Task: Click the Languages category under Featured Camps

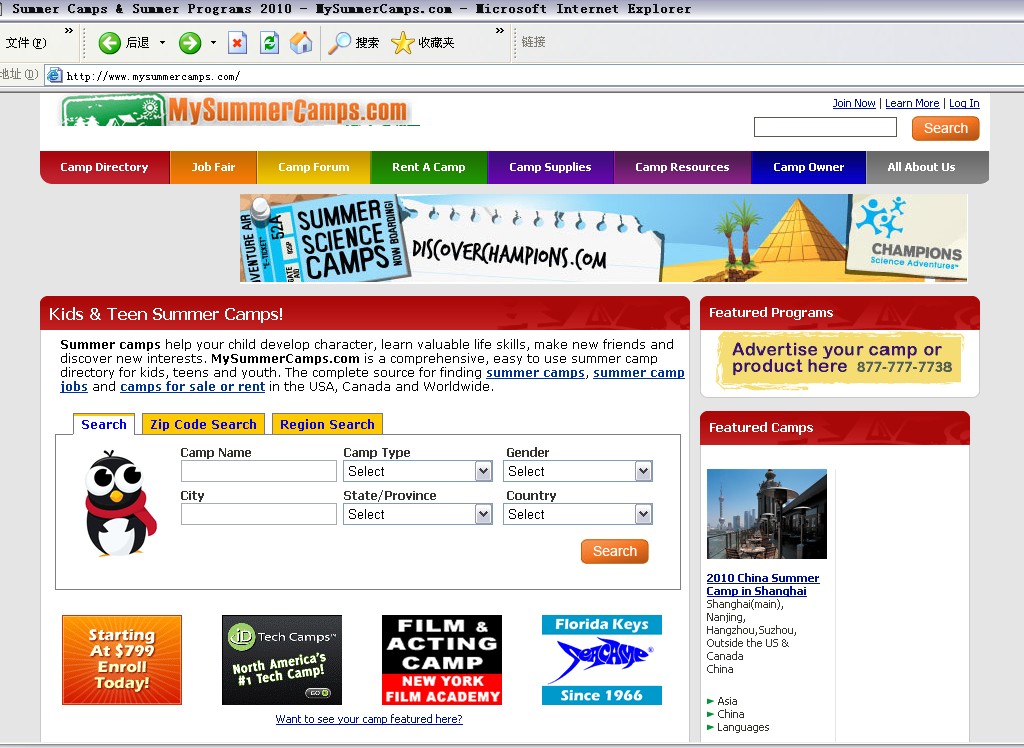Action: pos(743,727)
